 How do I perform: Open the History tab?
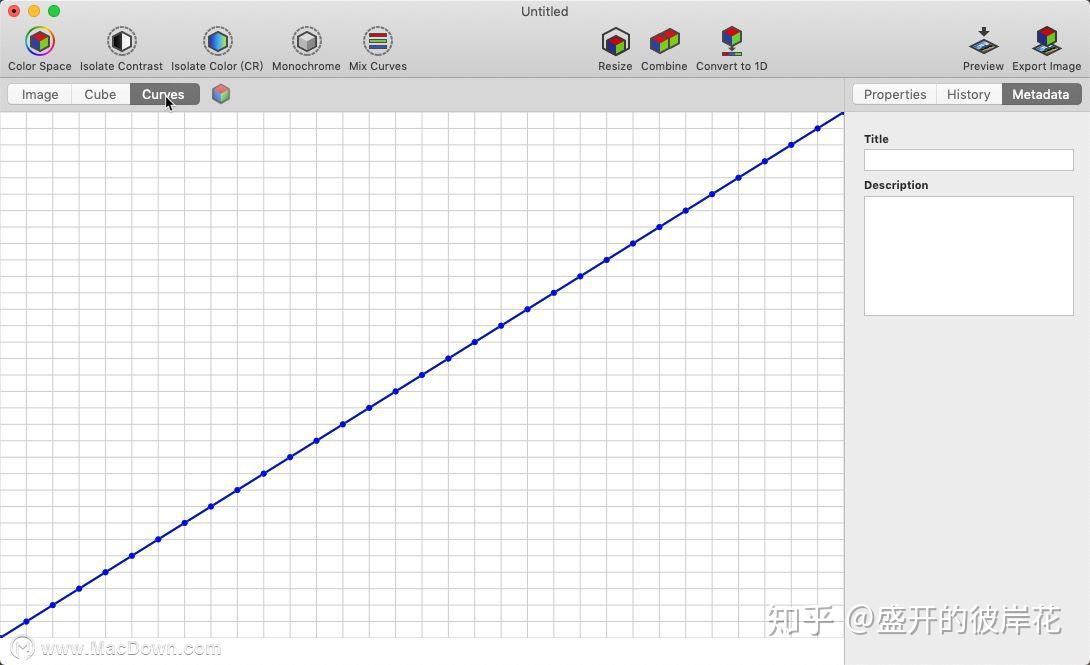967,94
